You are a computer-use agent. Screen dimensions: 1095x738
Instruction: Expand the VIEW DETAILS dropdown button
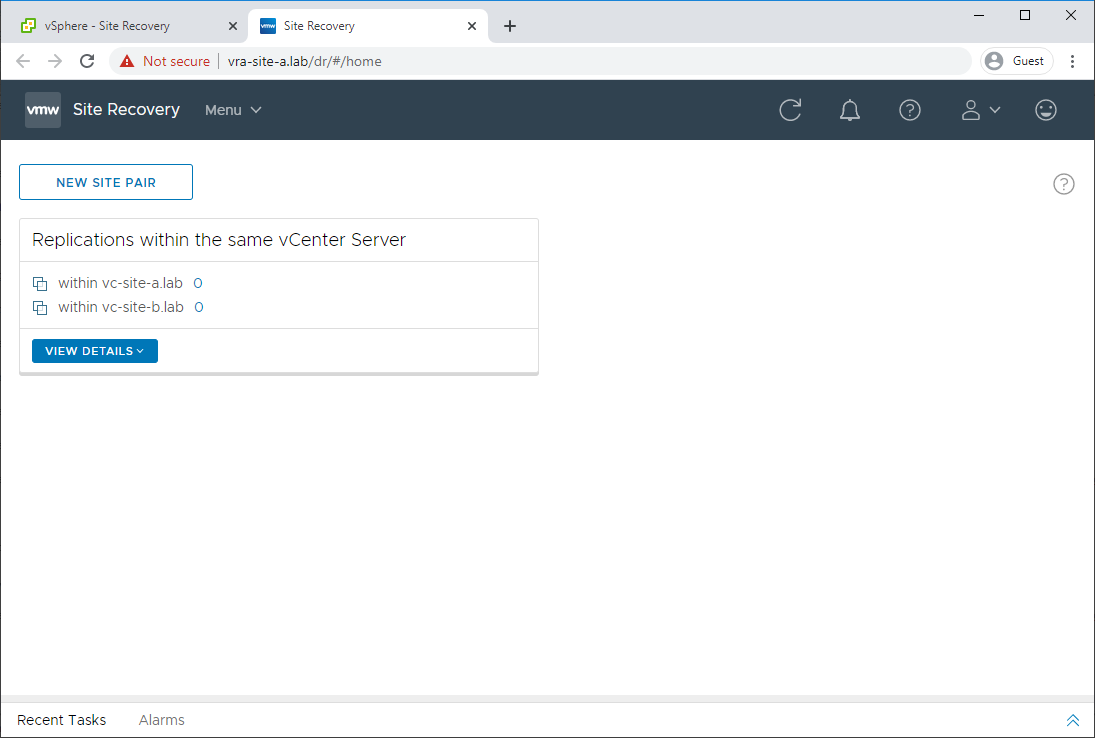coord(95,350)
